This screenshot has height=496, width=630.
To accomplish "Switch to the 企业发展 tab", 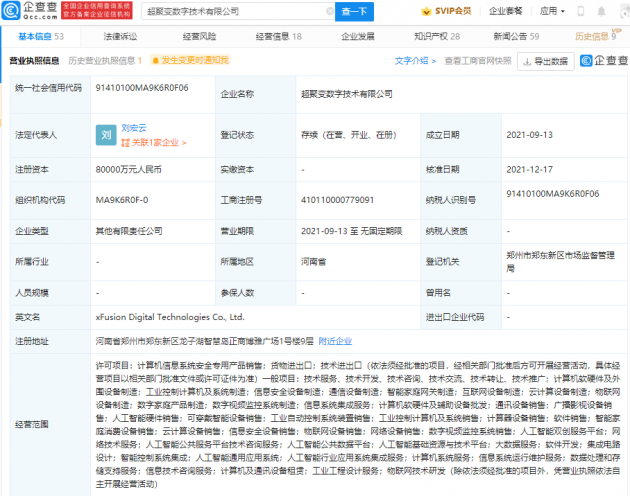I will click(358, 37).
